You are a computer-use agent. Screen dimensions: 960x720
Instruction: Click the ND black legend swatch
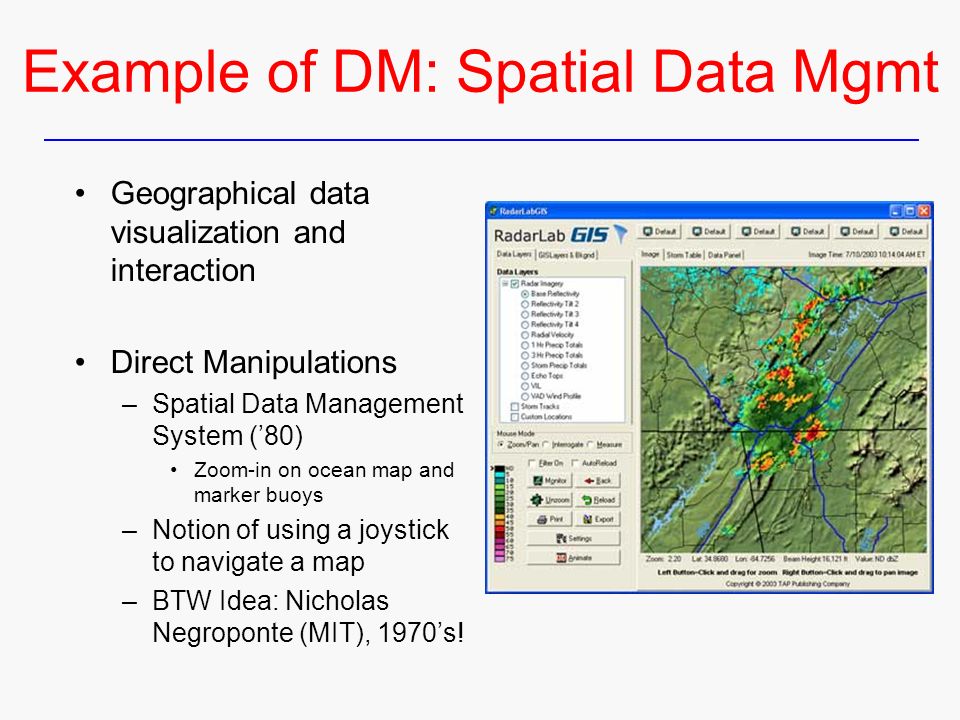click(499, 469)
